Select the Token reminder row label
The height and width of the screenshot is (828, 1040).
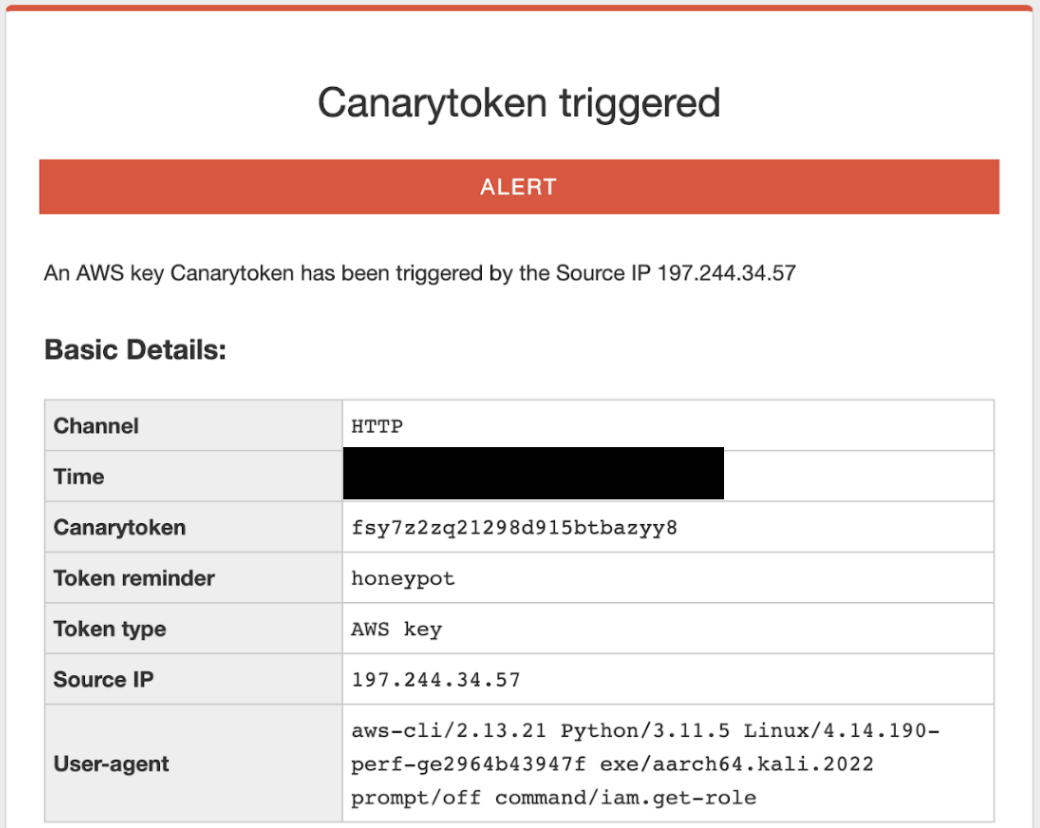134,579
